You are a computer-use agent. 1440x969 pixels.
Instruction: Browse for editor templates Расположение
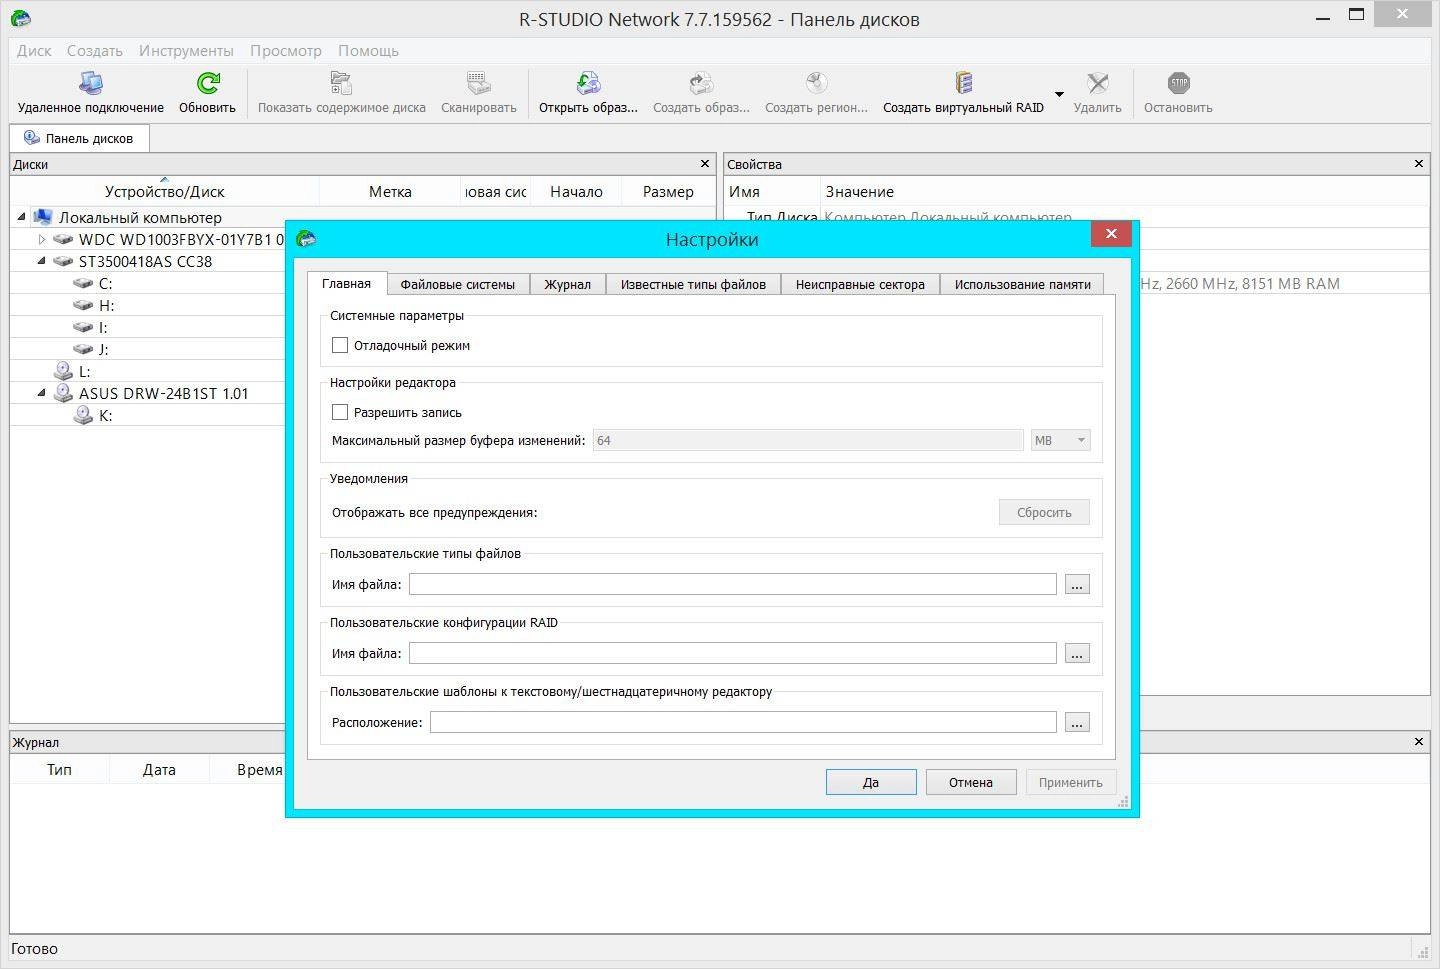click(1077, 722)
